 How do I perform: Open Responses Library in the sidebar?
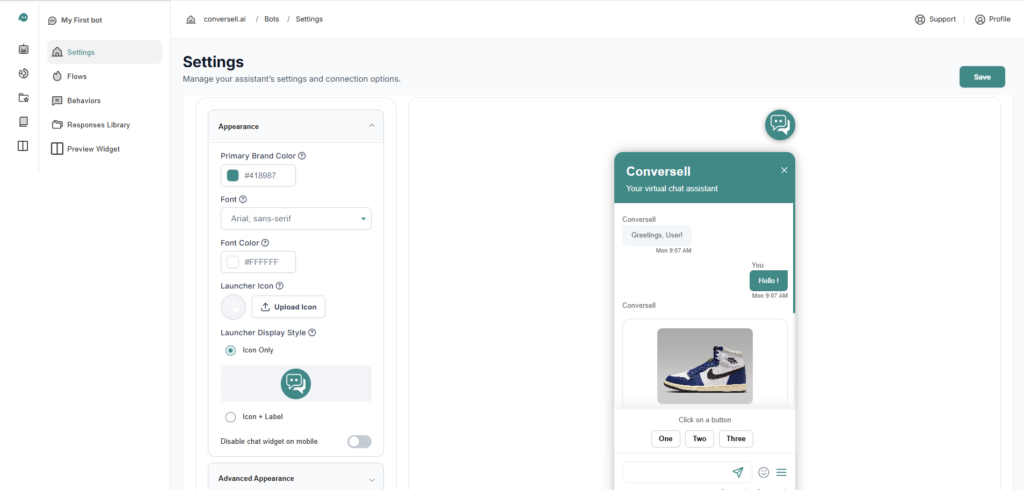click(98, 125)
